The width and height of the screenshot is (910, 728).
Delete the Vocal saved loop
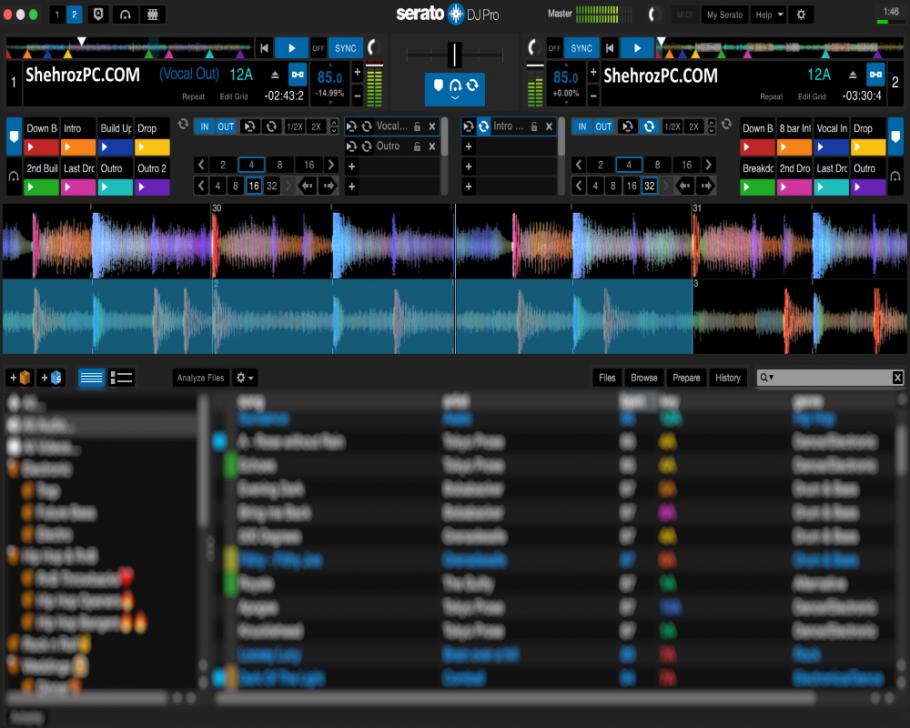[432, 127]
